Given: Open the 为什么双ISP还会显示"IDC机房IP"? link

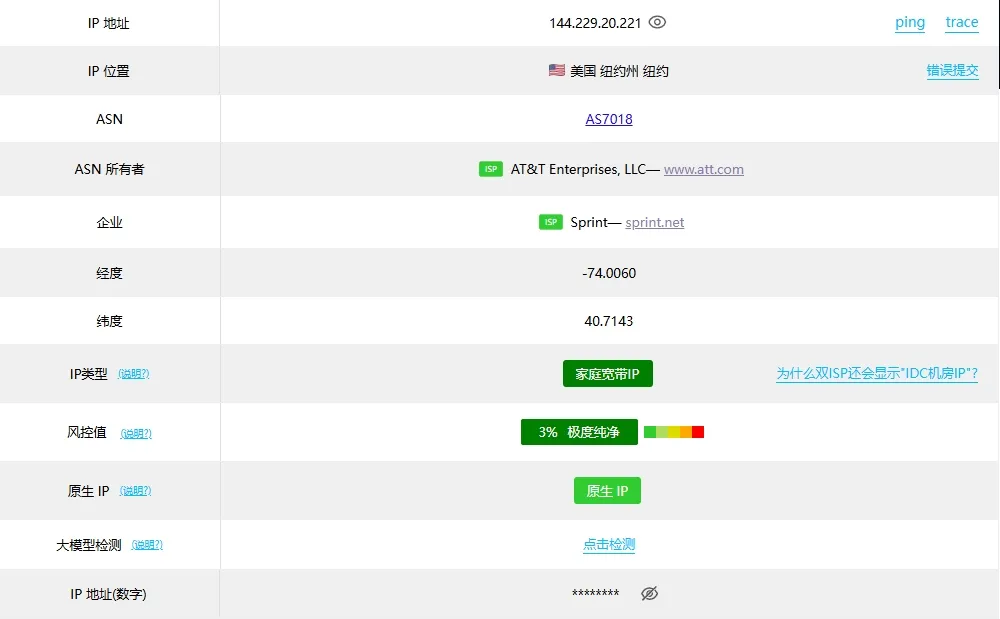Looking at the screenshot, I should [x=877, y=374].
